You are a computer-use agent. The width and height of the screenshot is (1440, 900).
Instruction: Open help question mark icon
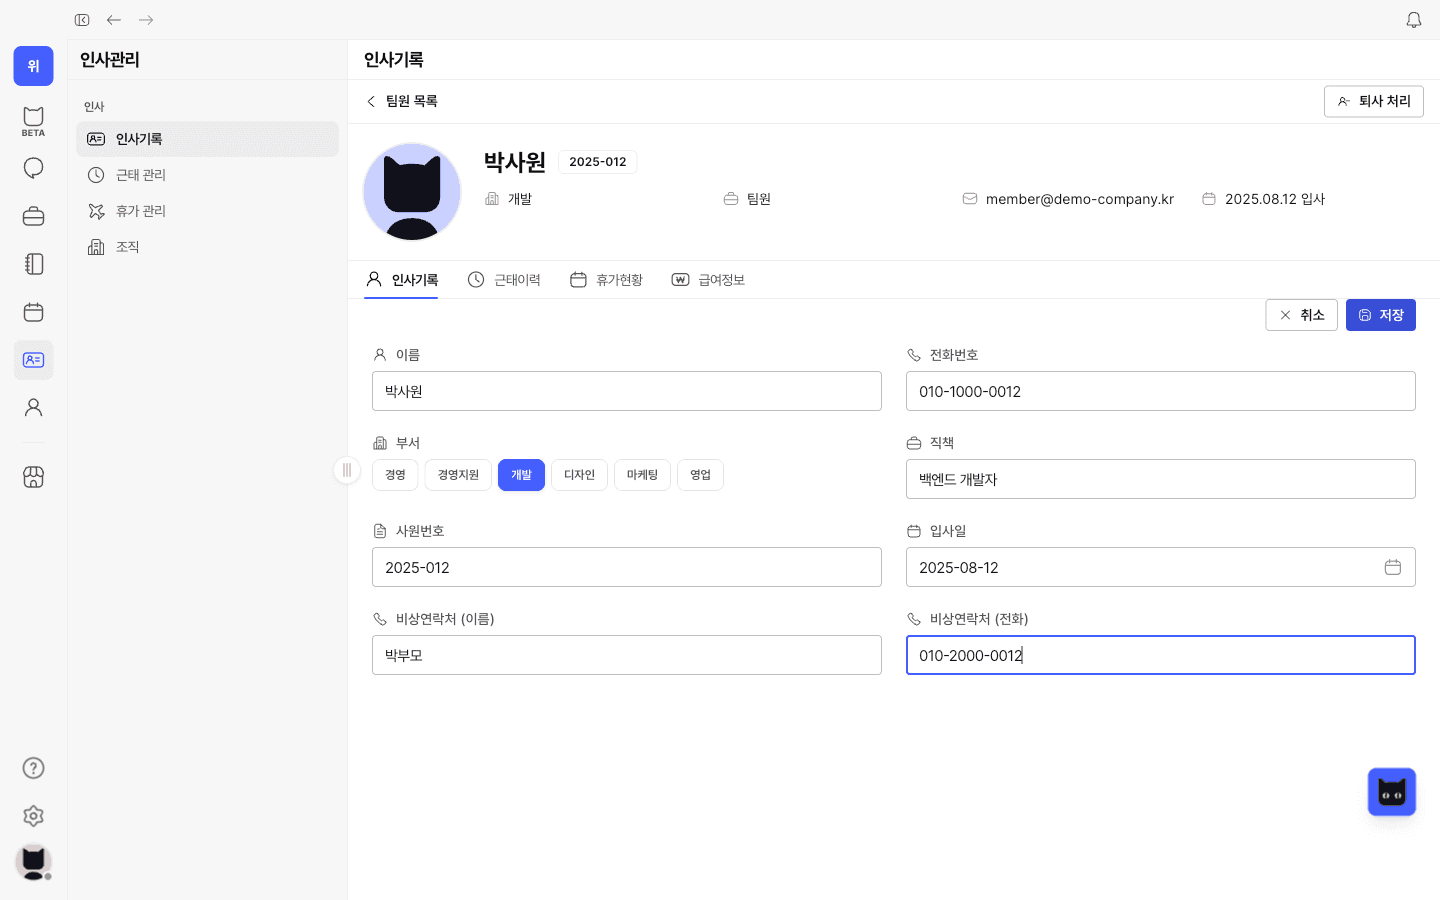click(33, 768)
